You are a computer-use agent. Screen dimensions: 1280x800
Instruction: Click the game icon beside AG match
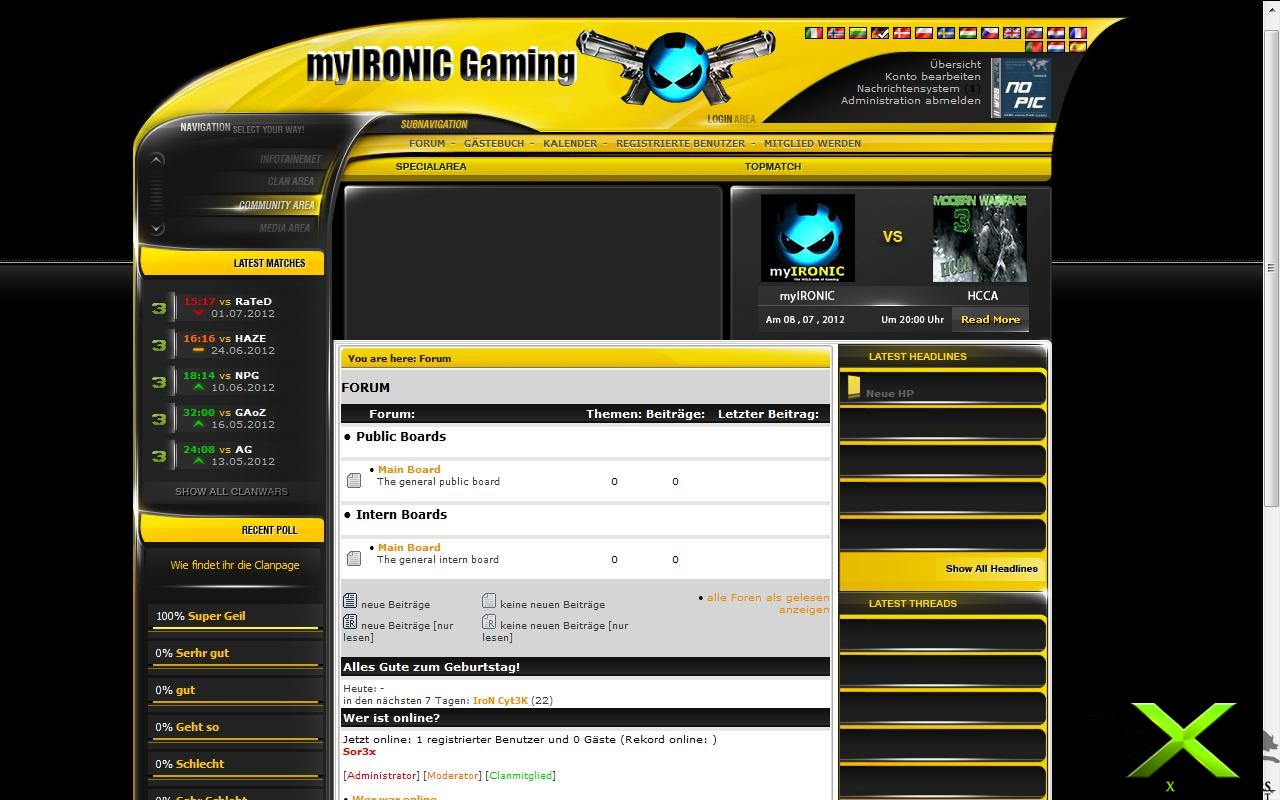click(158, 456)
